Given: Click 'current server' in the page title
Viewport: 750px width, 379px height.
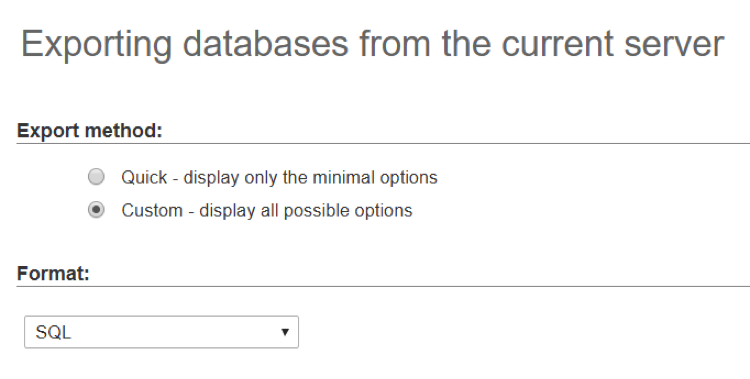Looking at the screenshot, I should click(613, 45).
